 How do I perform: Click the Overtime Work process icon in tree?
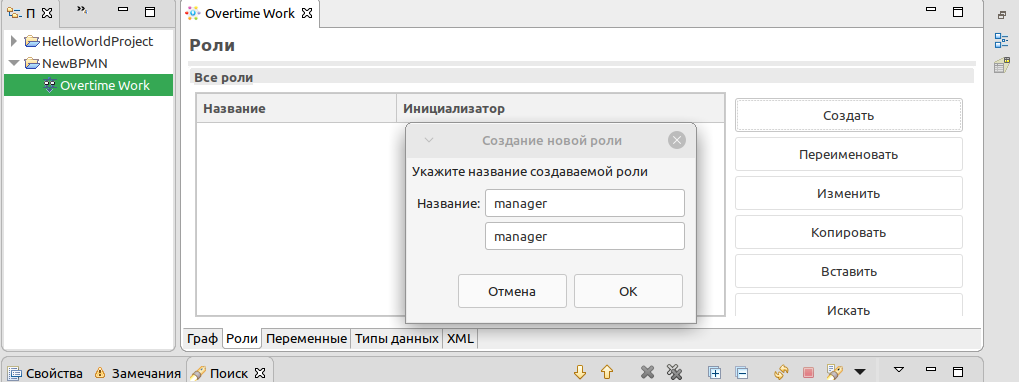[49, 85]
